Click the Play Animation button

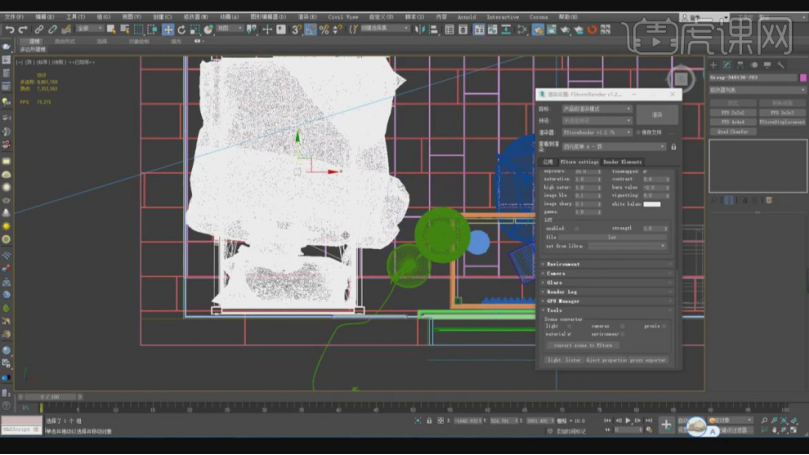[628, 421]
